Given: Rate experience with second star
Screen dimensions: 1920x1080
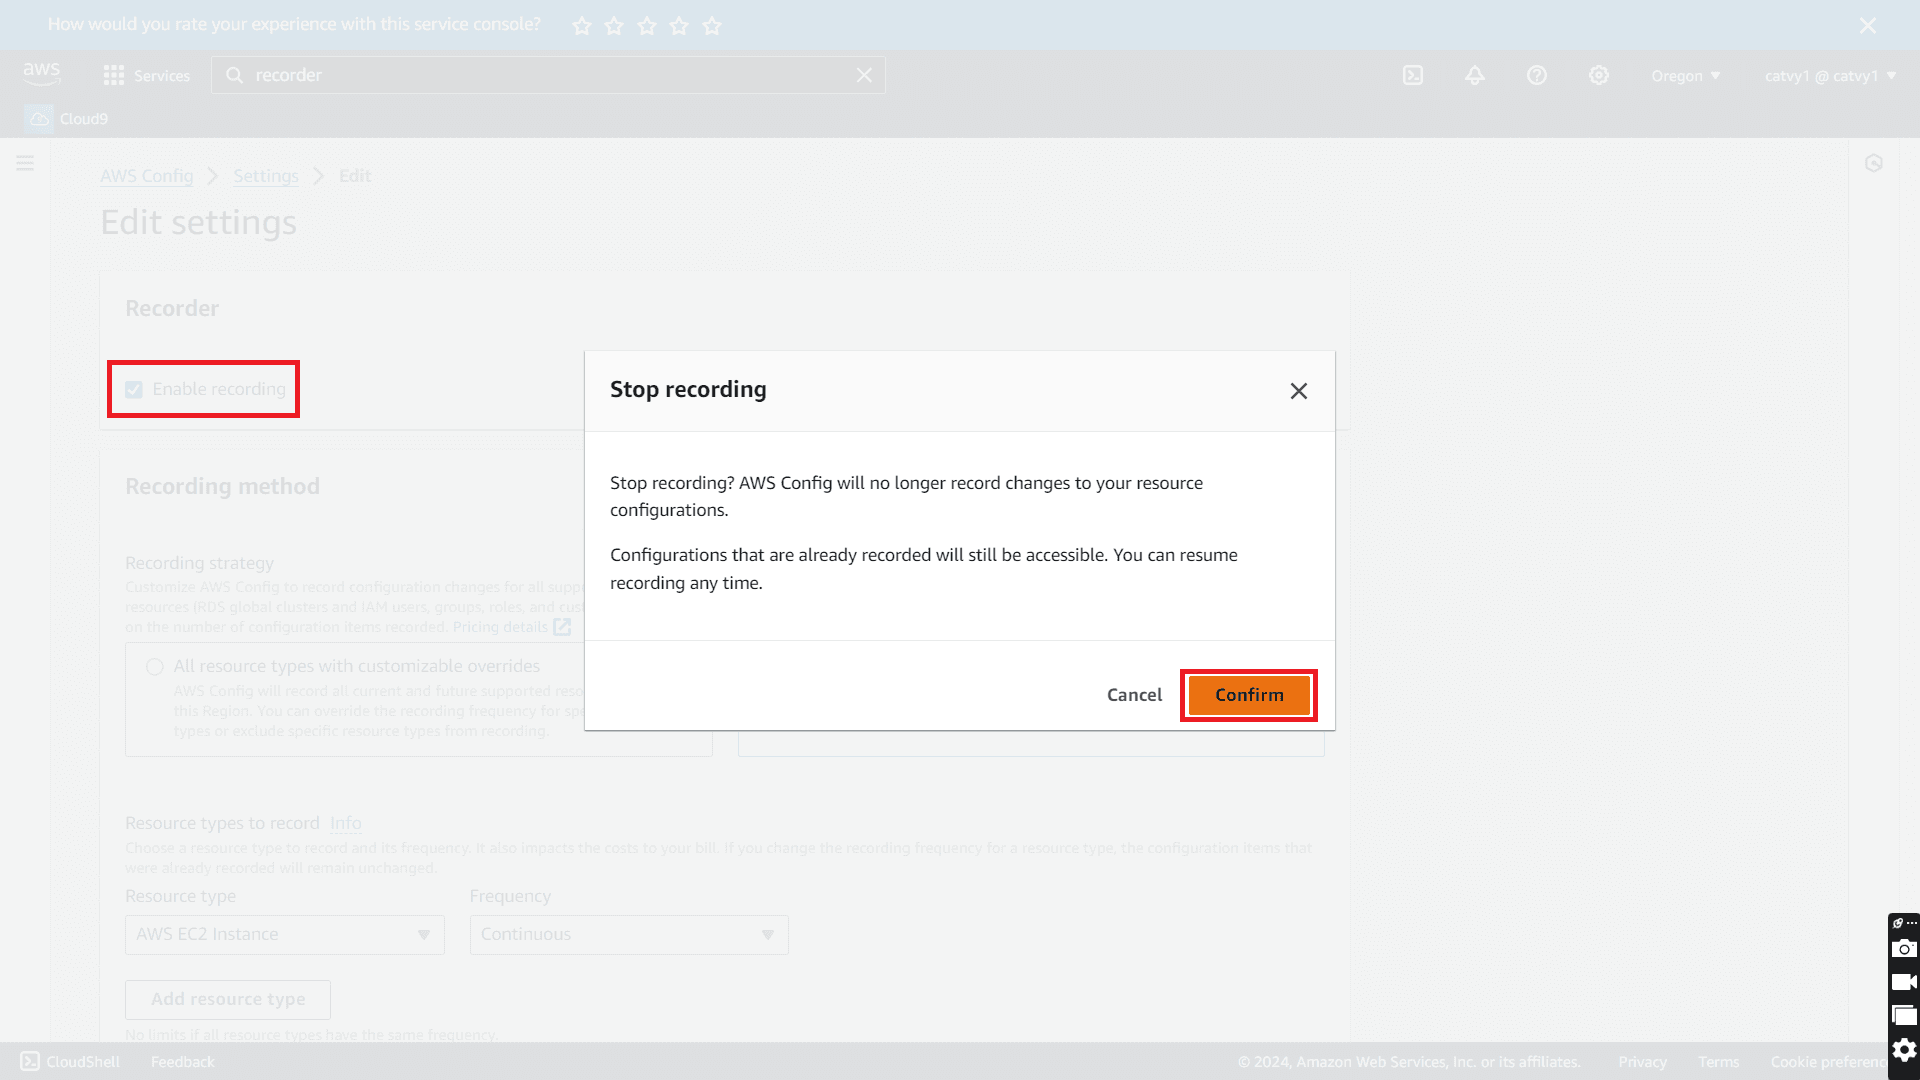Looking at the screenshot, I should [x=614, y=25].
